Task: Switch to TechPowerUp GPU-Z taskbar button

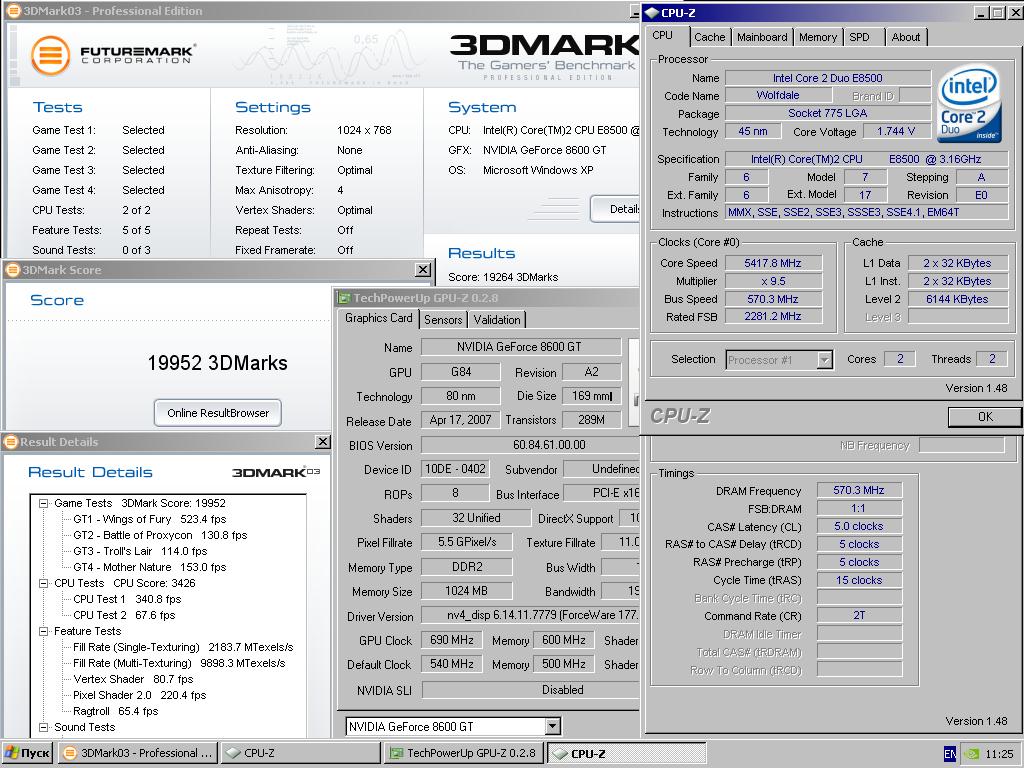Action: [x=463, y=753]
